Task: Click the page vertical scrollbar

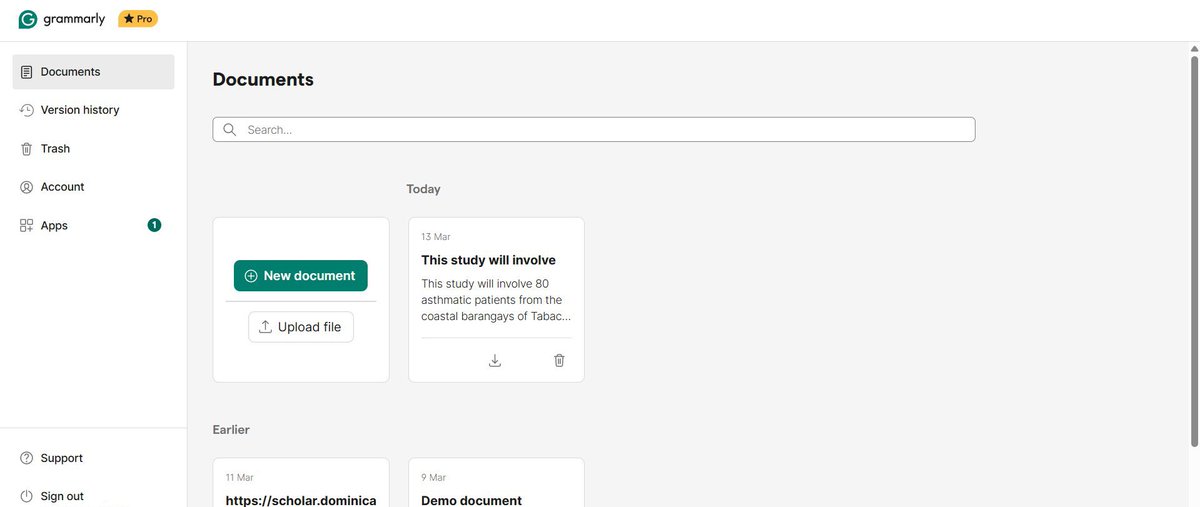Action: click(x=1194, y=250)
